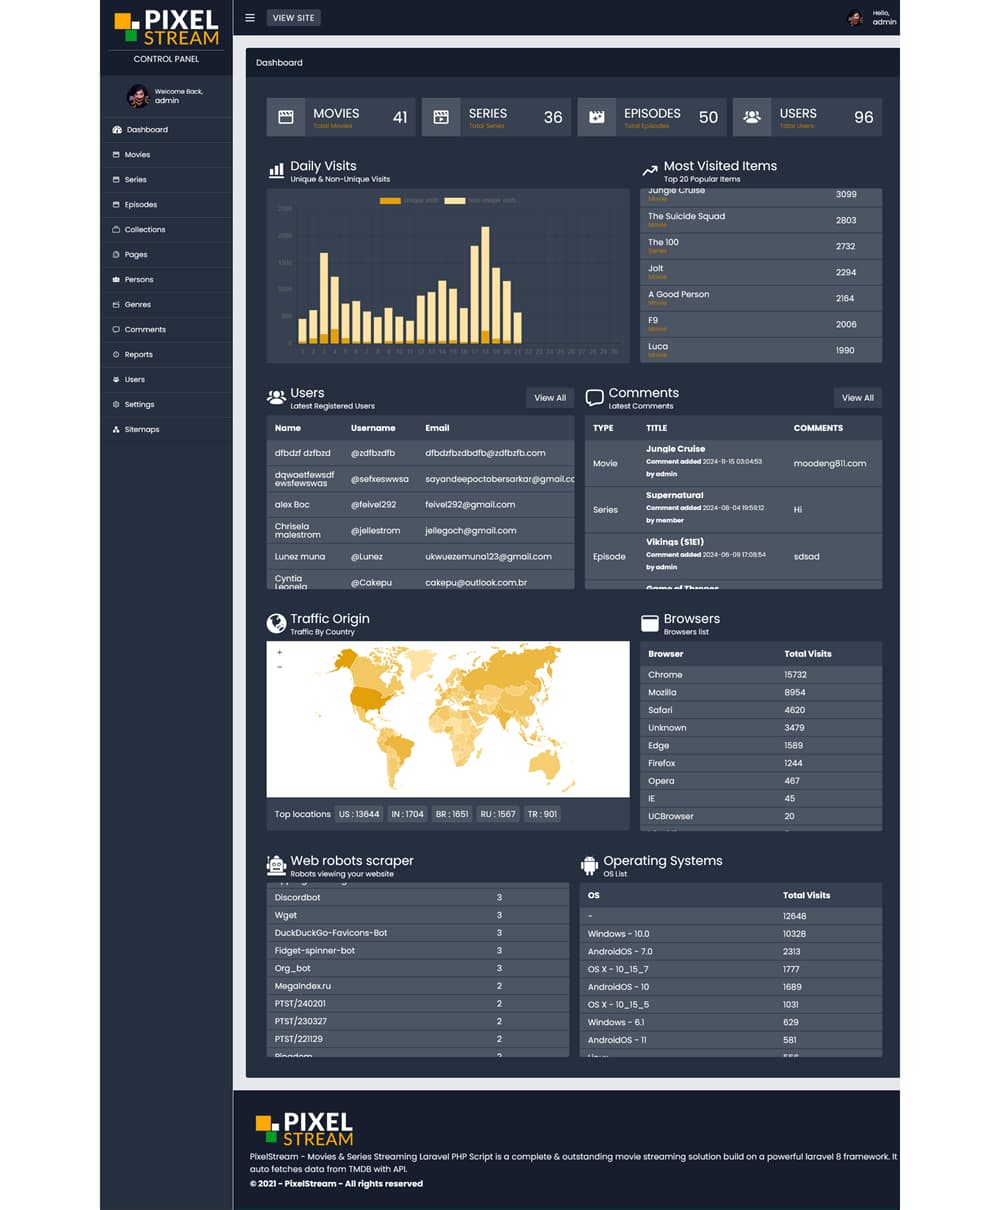Click the orange Unique visits legend swatch
Screen dimensions: 1000x1210
(x=390, y=201)
